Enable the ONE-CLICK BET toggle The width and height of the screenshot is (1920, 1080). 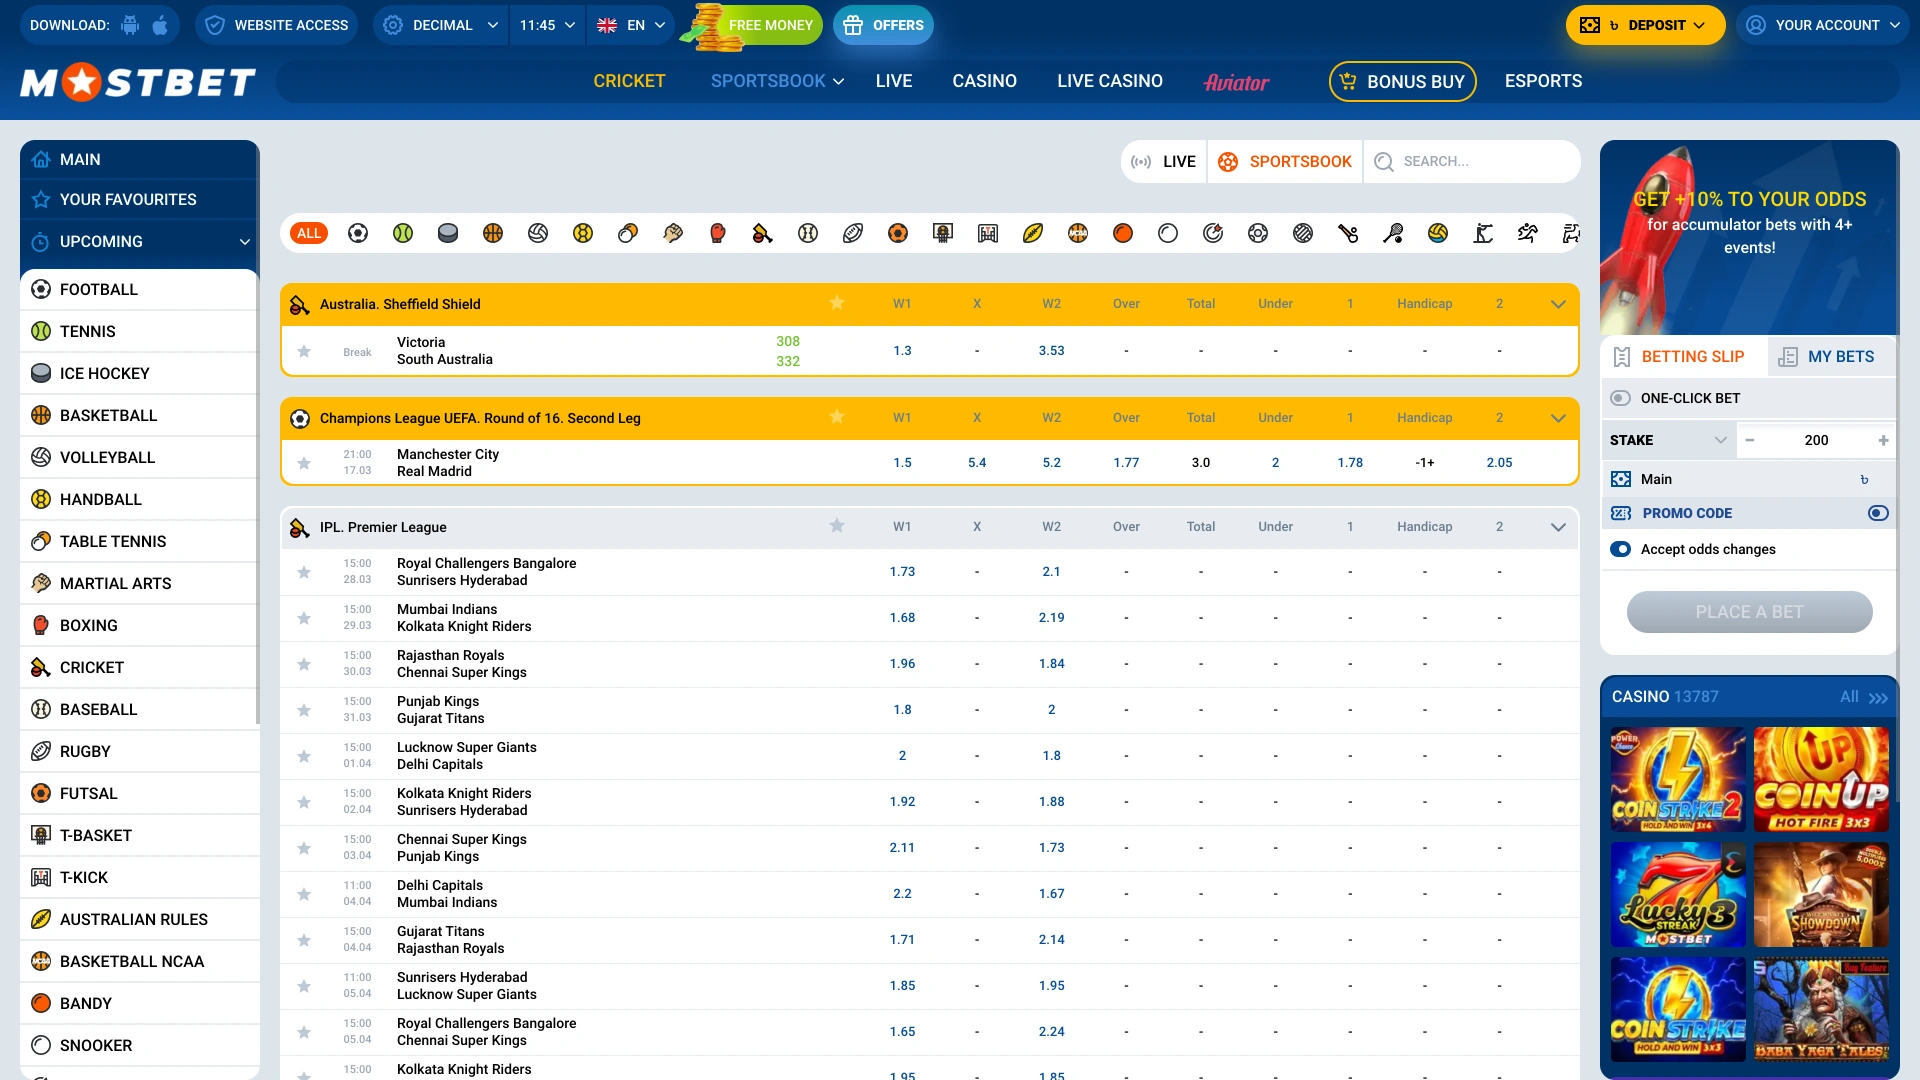(x=1621, y=398)
